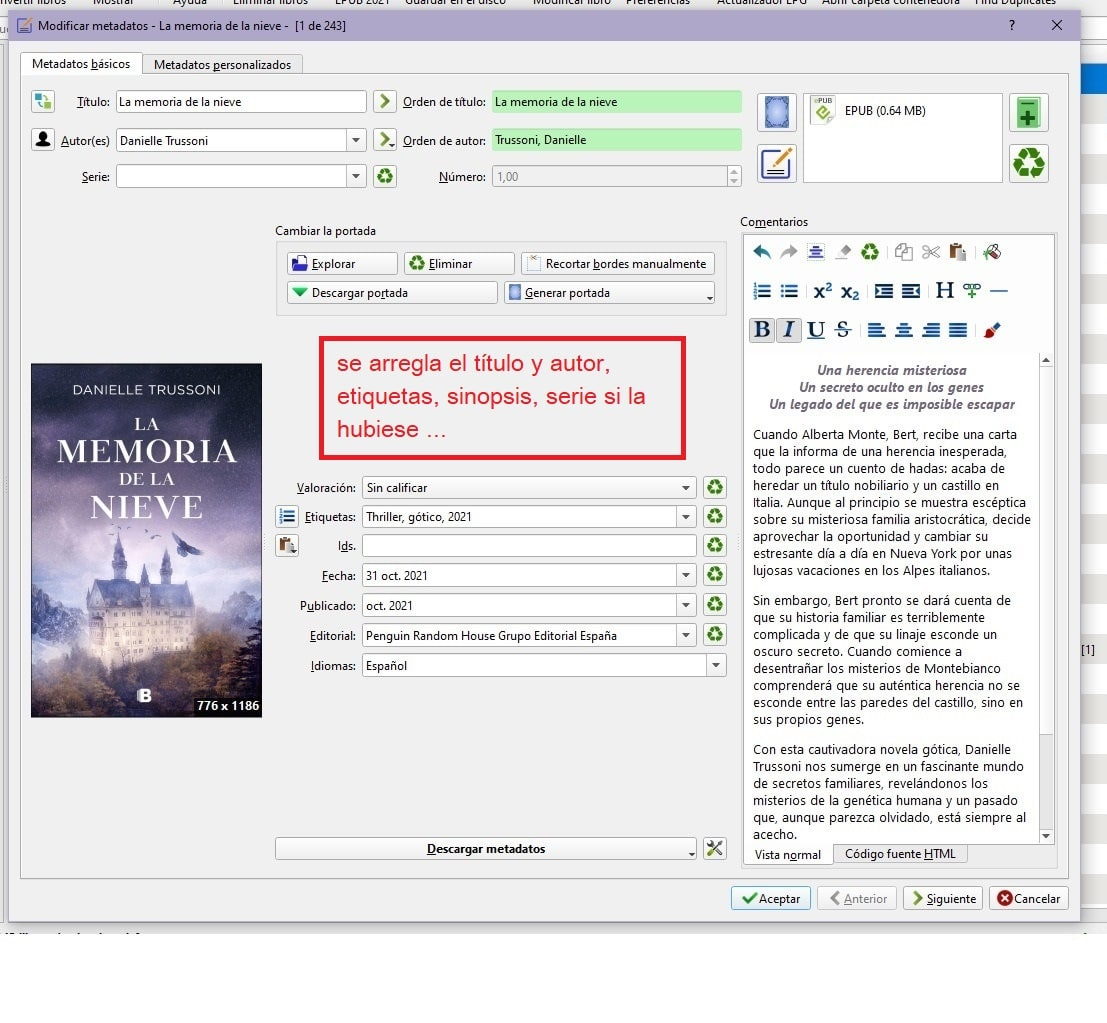1107x1023 pixels.
Task: Switch to Metadatos personalizados tab
Action: (222, 65)
